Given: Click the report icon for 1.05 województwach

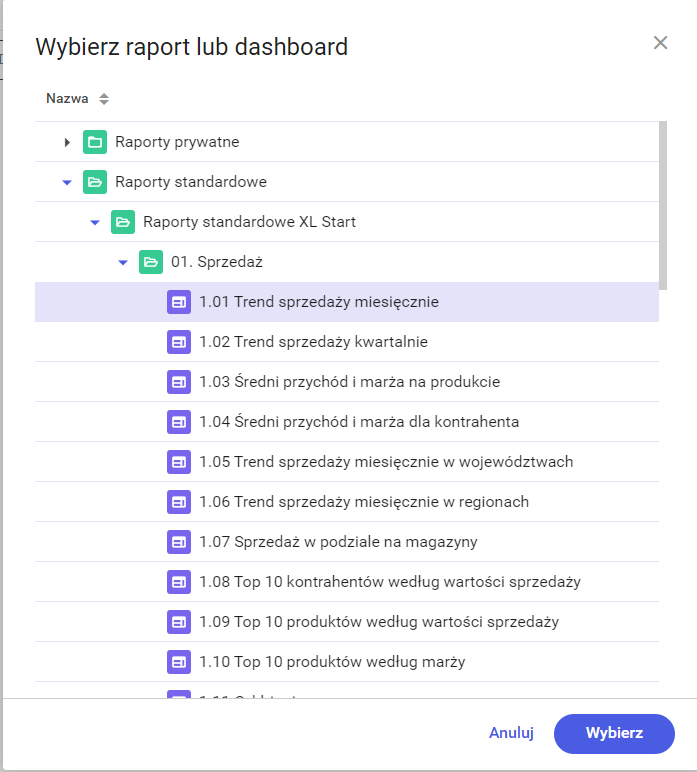Looking at the screenshot, I should [179, 462].
